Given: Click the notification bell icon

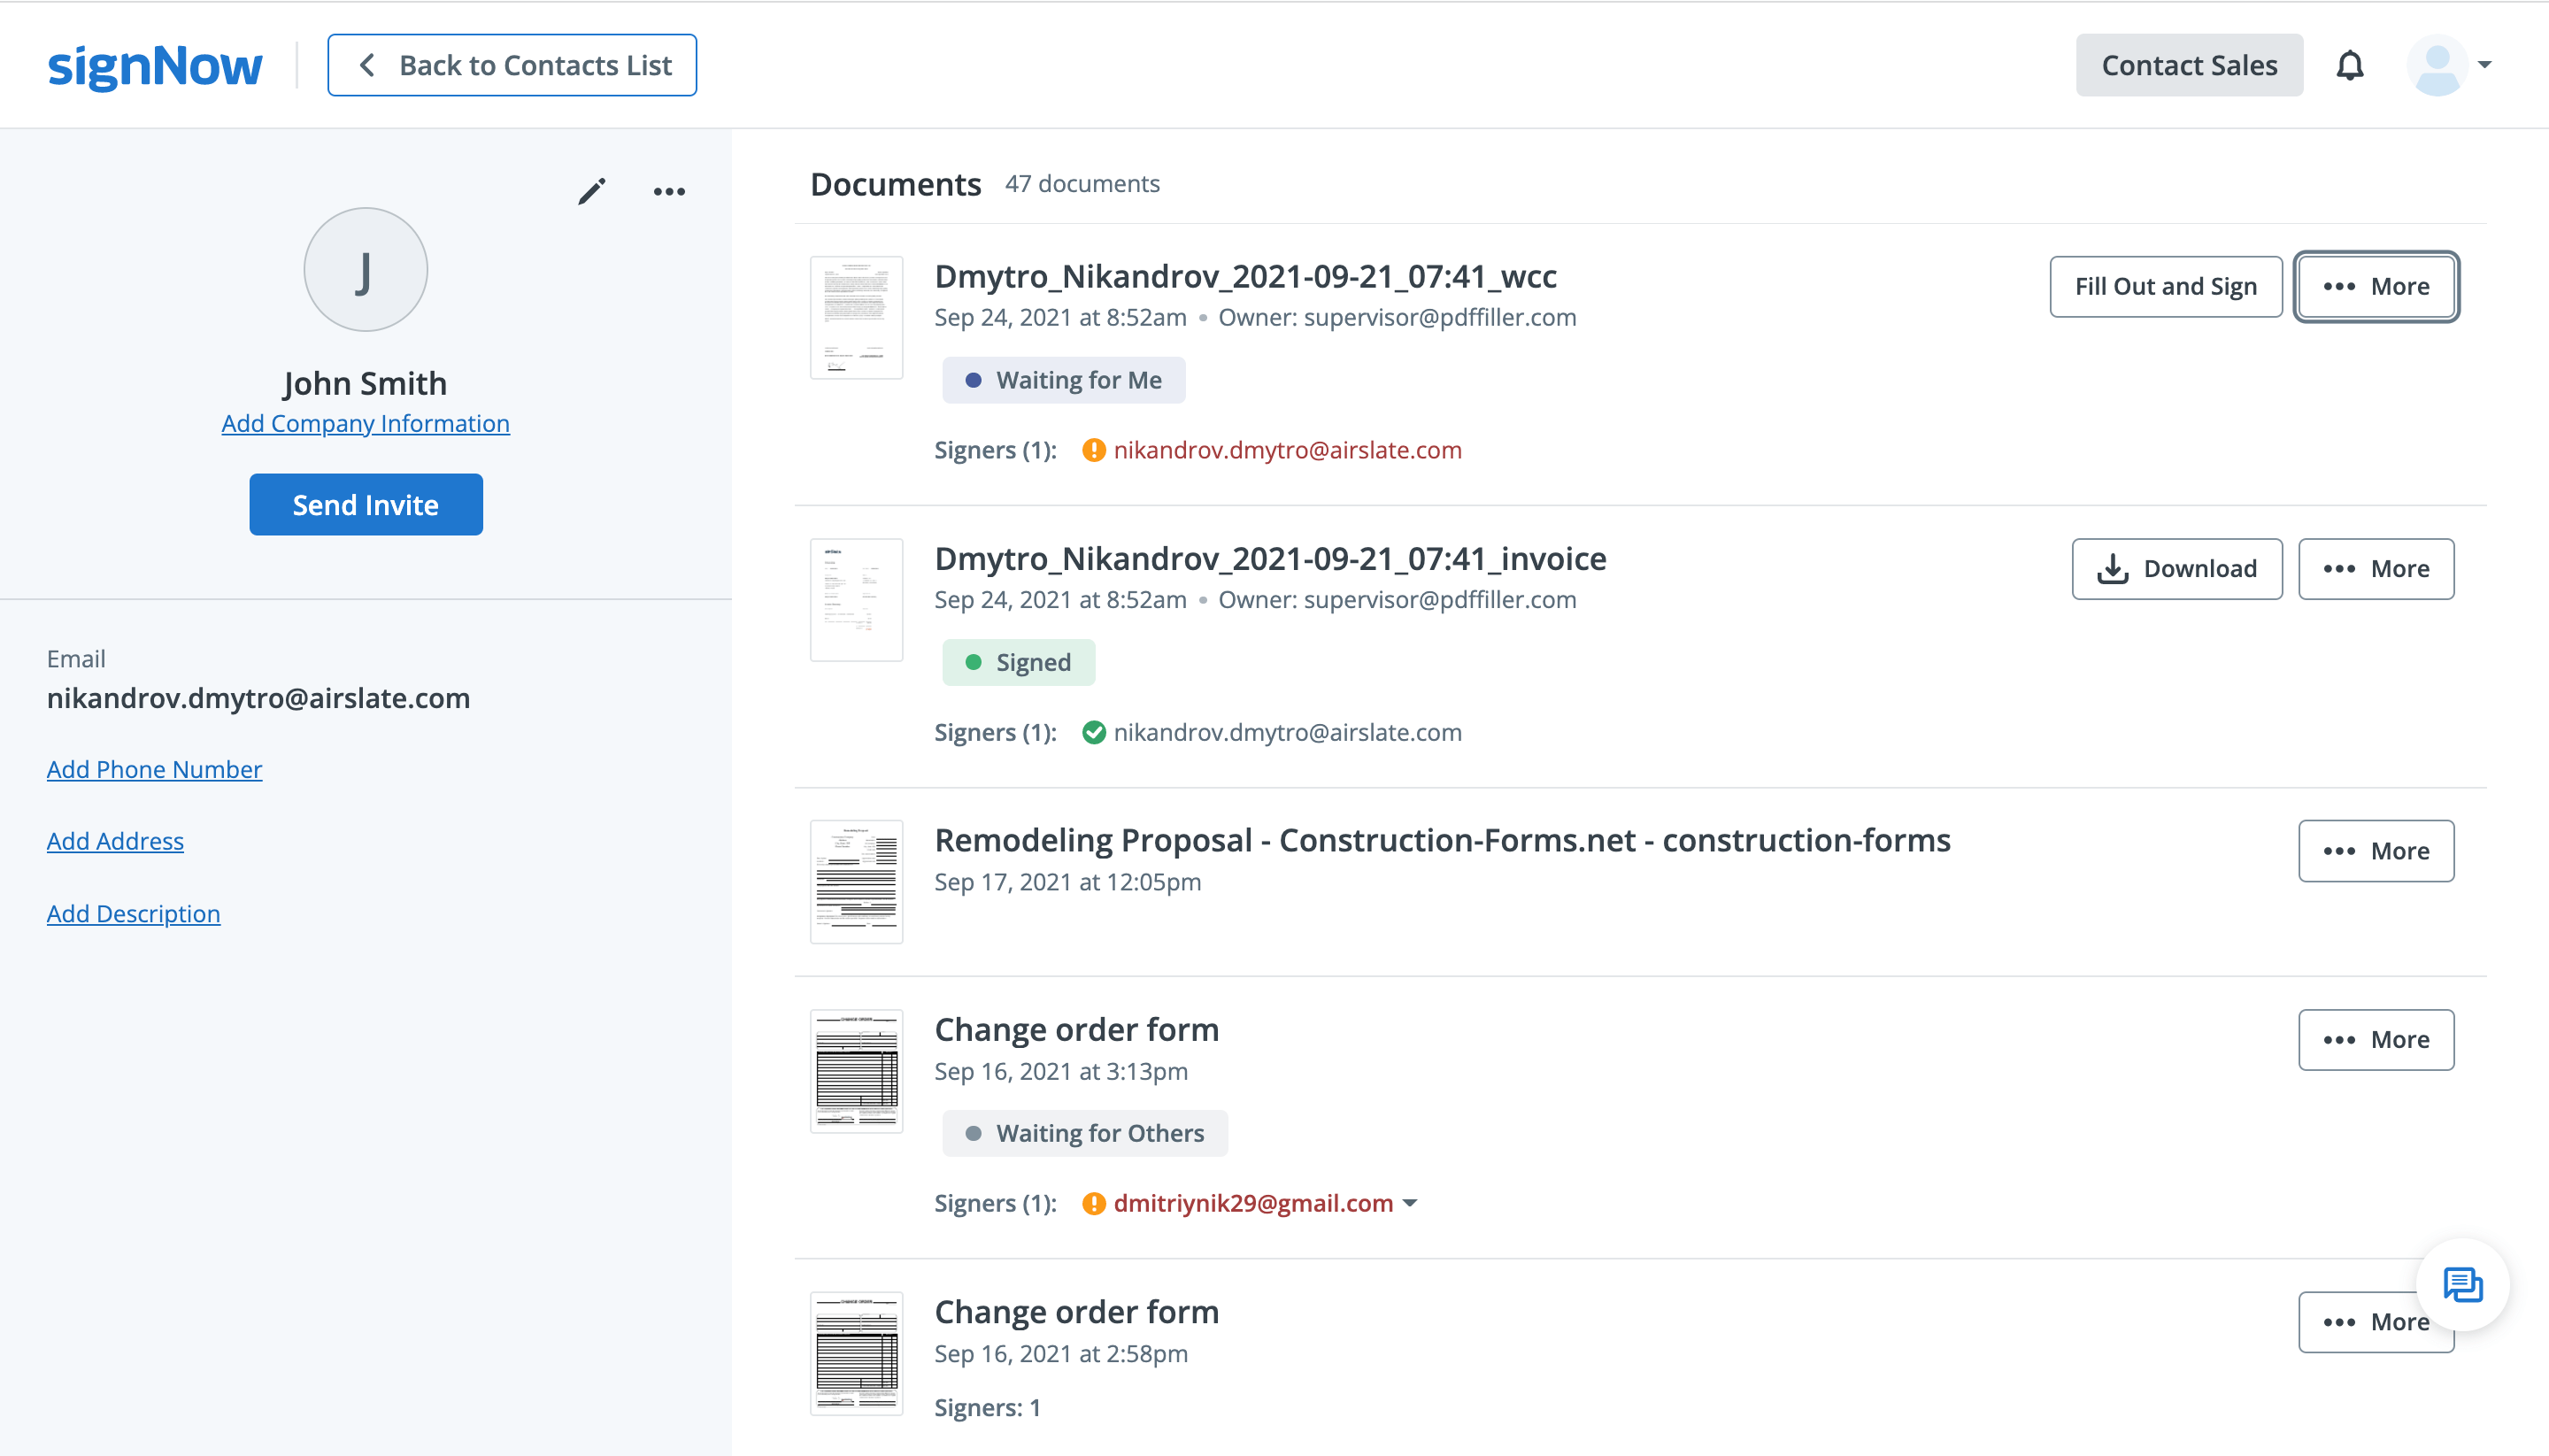Looking at the screenshot, I should 2353,65.
